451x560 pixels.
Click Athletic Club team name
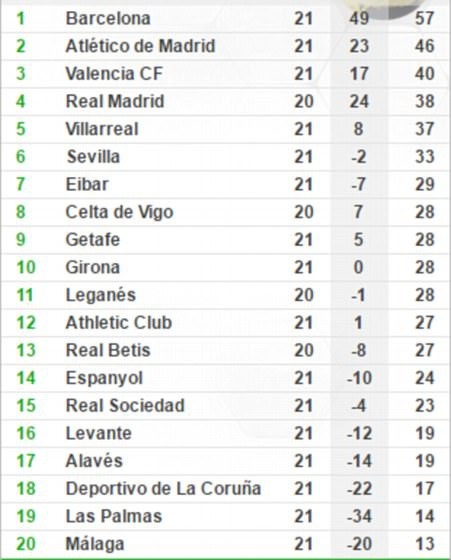pos(119,322)
